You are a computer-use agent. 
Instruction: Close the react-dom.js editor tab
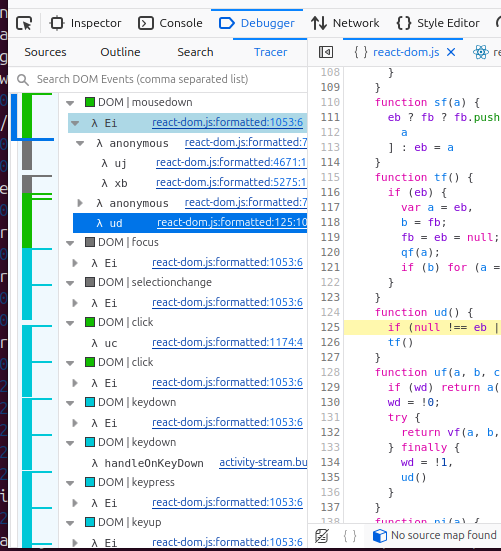pyautogui.click(x=451, y=52)
